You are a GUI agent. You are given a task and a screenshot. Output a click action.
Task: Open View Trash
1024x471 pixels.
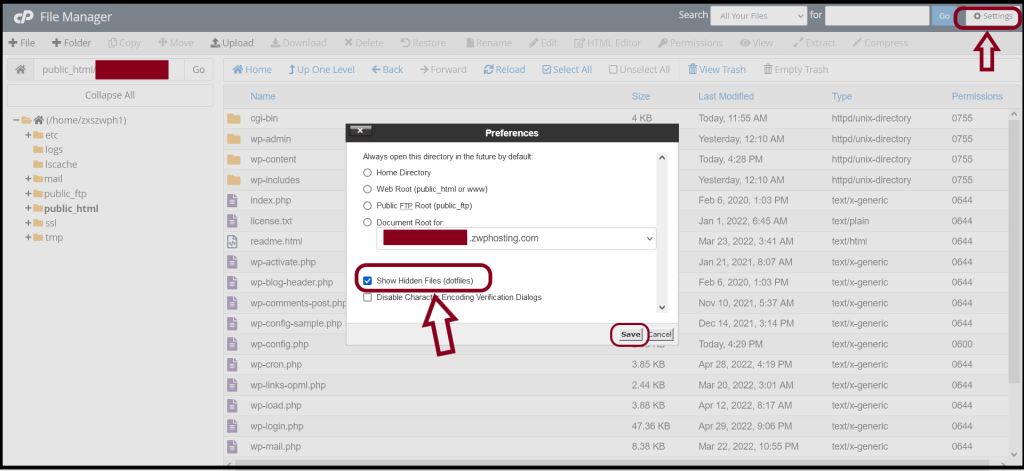(x=717, y=70)
